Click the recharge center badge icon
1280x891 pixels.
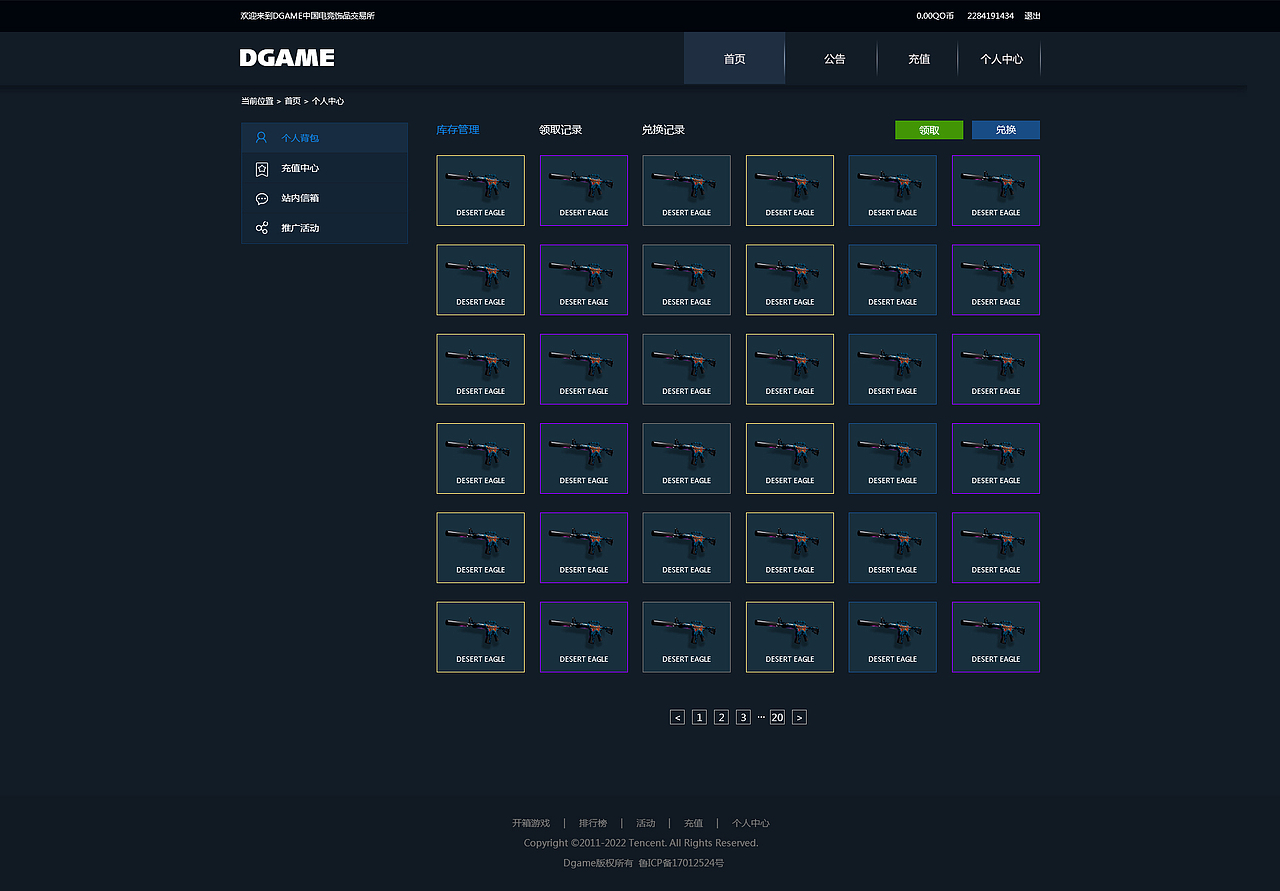tap(261, 168)
